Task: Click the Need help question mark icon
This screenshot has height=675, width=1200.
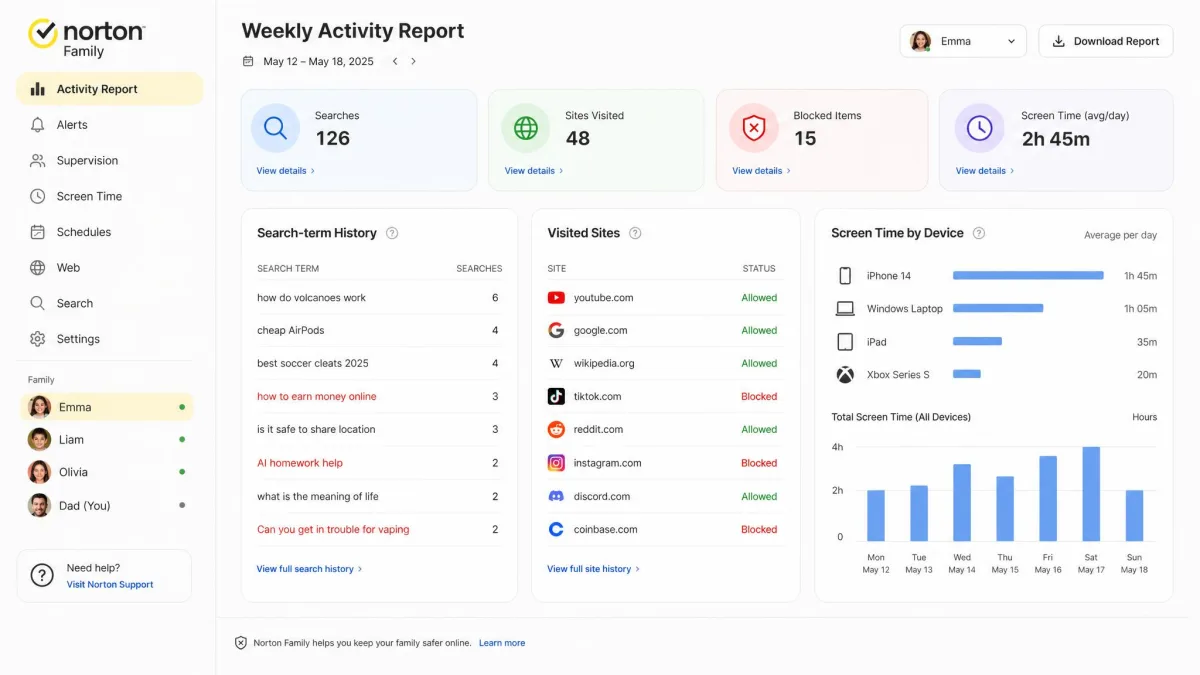Action: (x=42, y=575)
